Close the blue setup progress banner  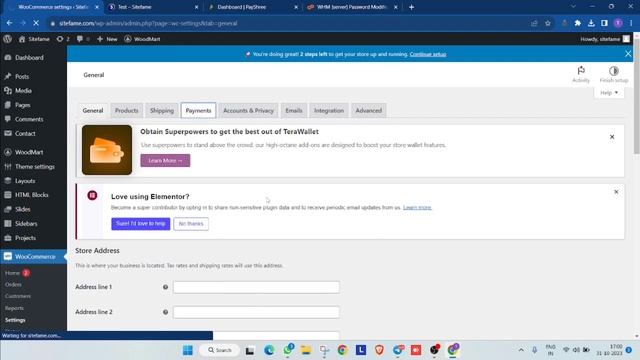click(x=628, y=54)
